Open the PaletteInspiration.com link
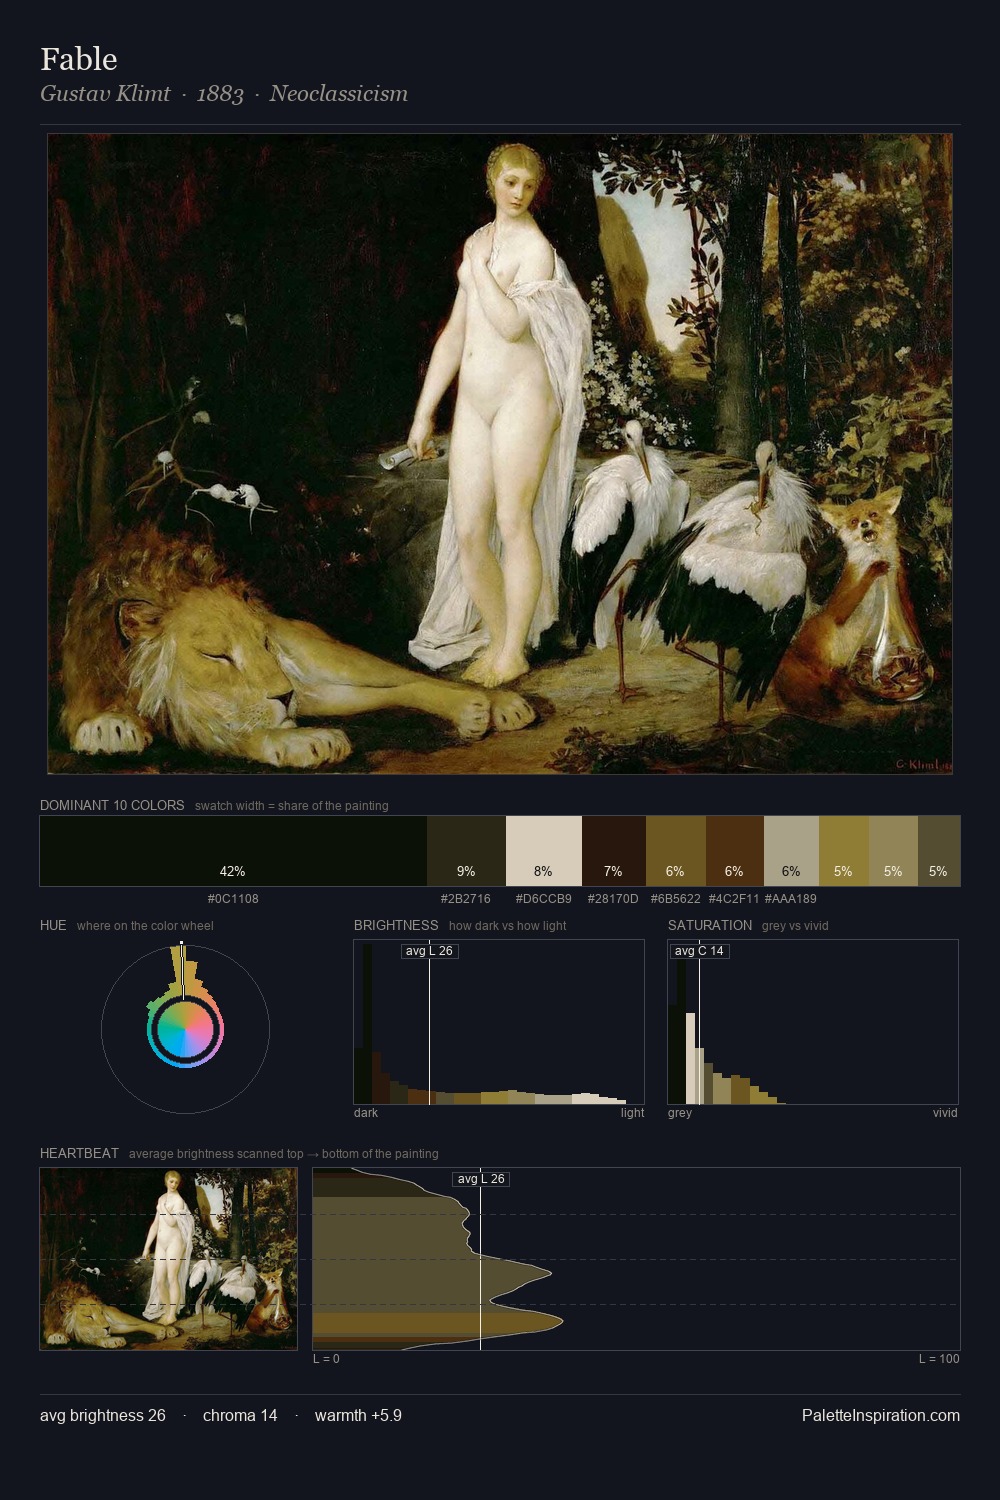Viewport: 1000px width, 1500px height. pos(881,1415)
